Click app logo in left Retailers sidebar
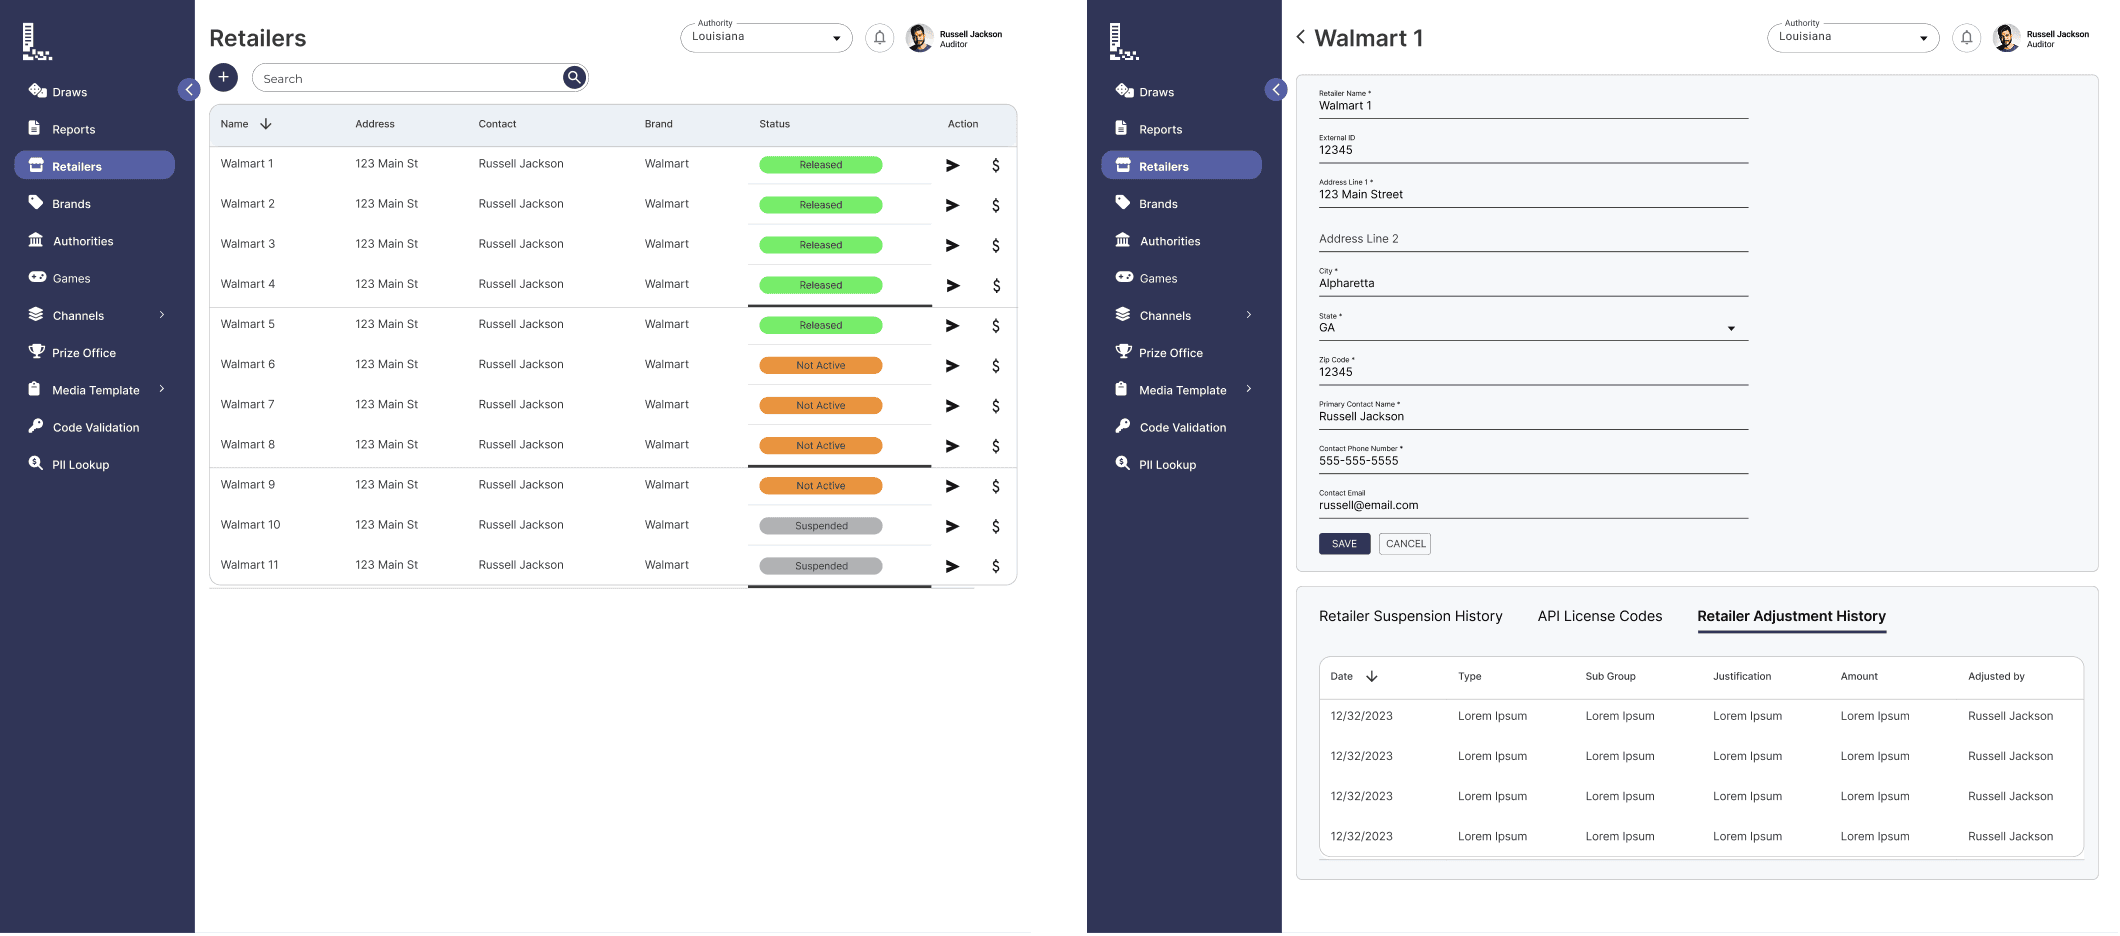 point(36,42)
